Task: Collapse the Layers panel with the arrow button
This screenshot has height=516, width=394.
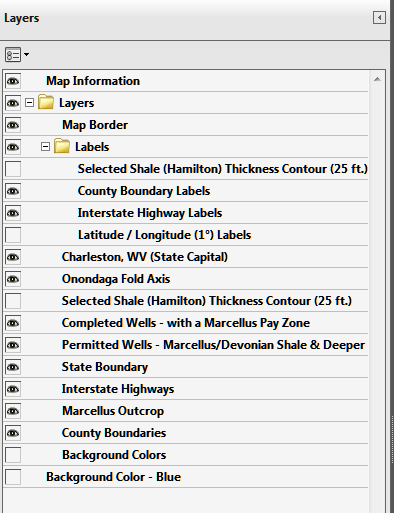Action: [379, 18]
